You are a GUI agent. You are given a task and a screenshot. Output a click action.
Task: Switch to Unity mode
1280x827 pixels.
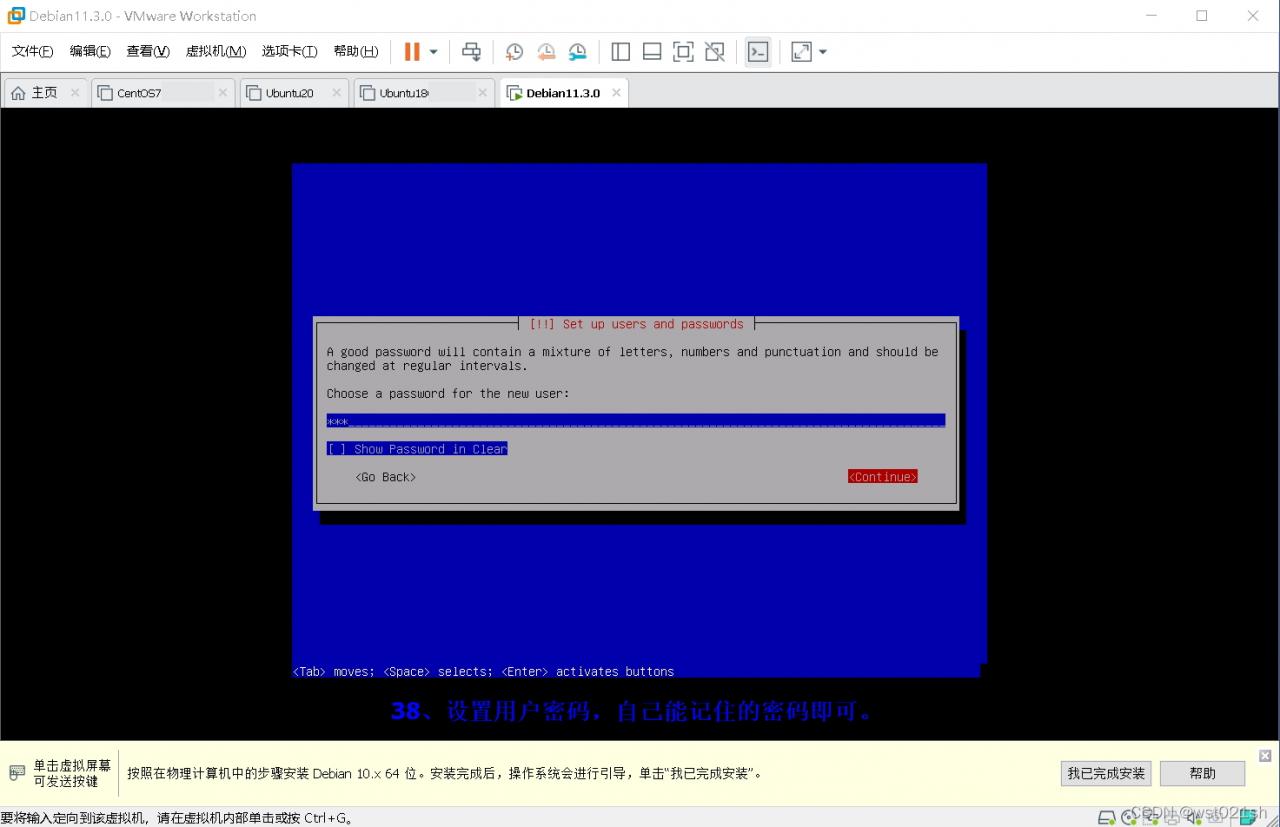click(x=715, y=52)
